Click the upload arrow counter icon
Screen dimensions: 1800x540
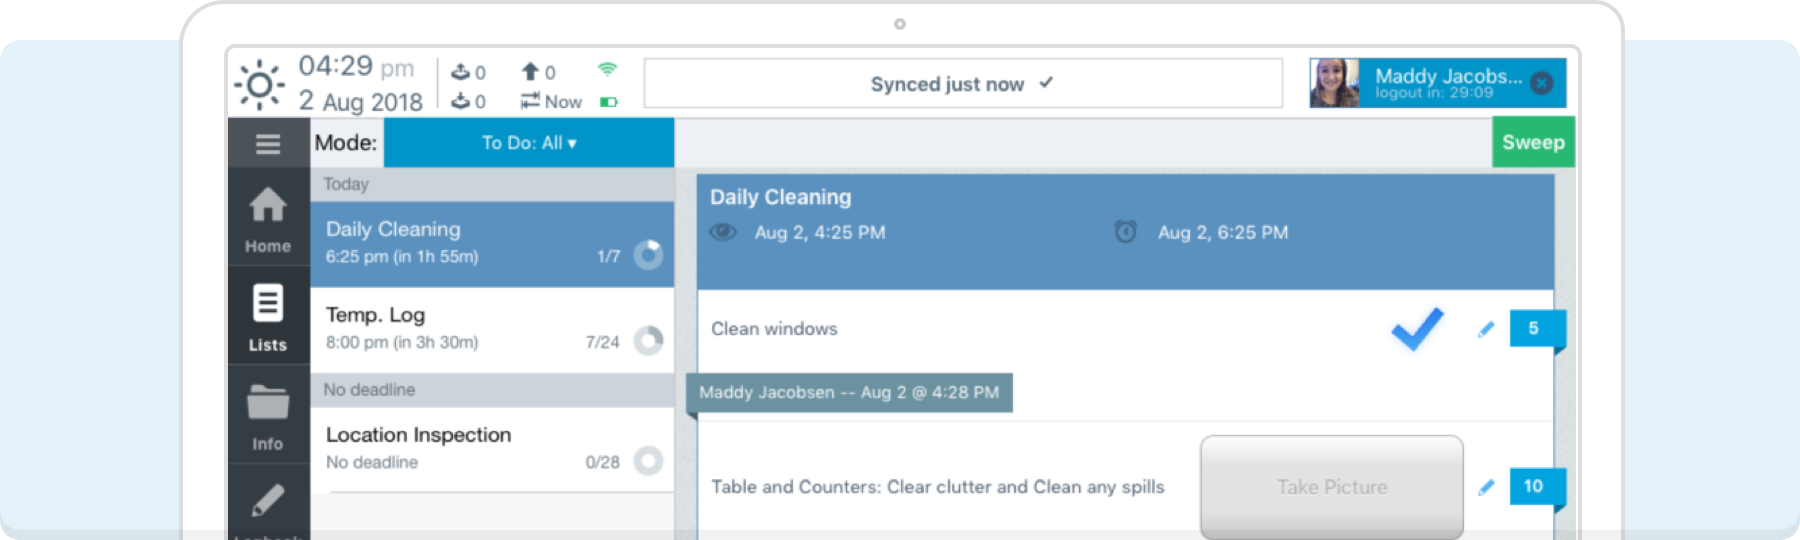point(537,71)
